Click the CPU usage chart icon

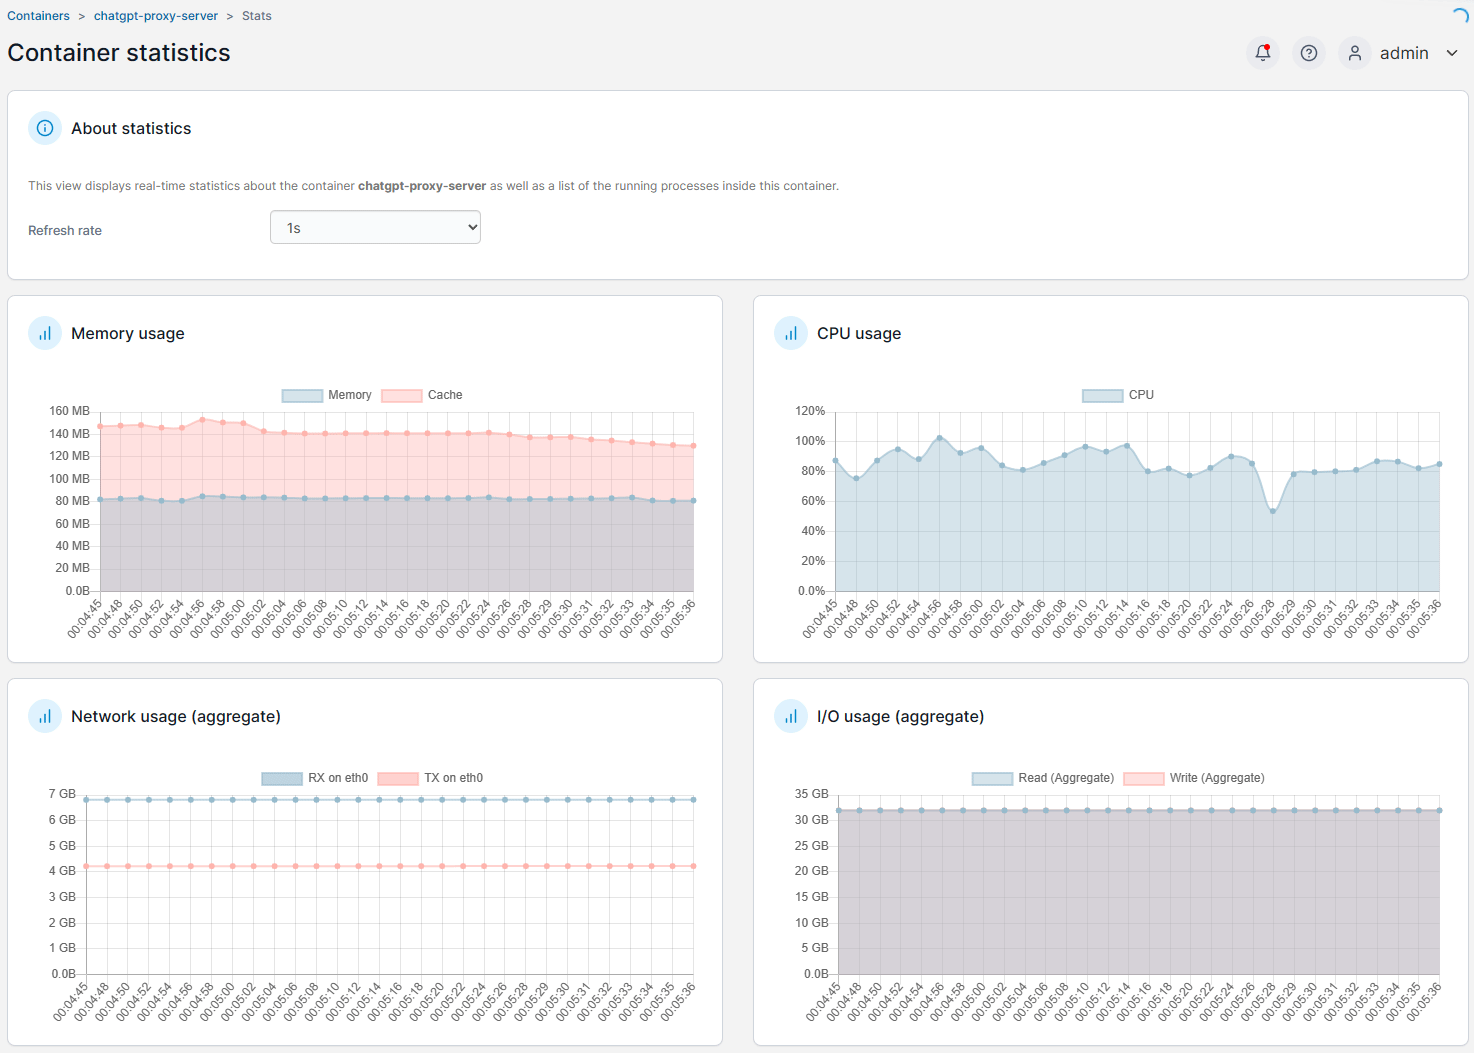pos(791,332)
